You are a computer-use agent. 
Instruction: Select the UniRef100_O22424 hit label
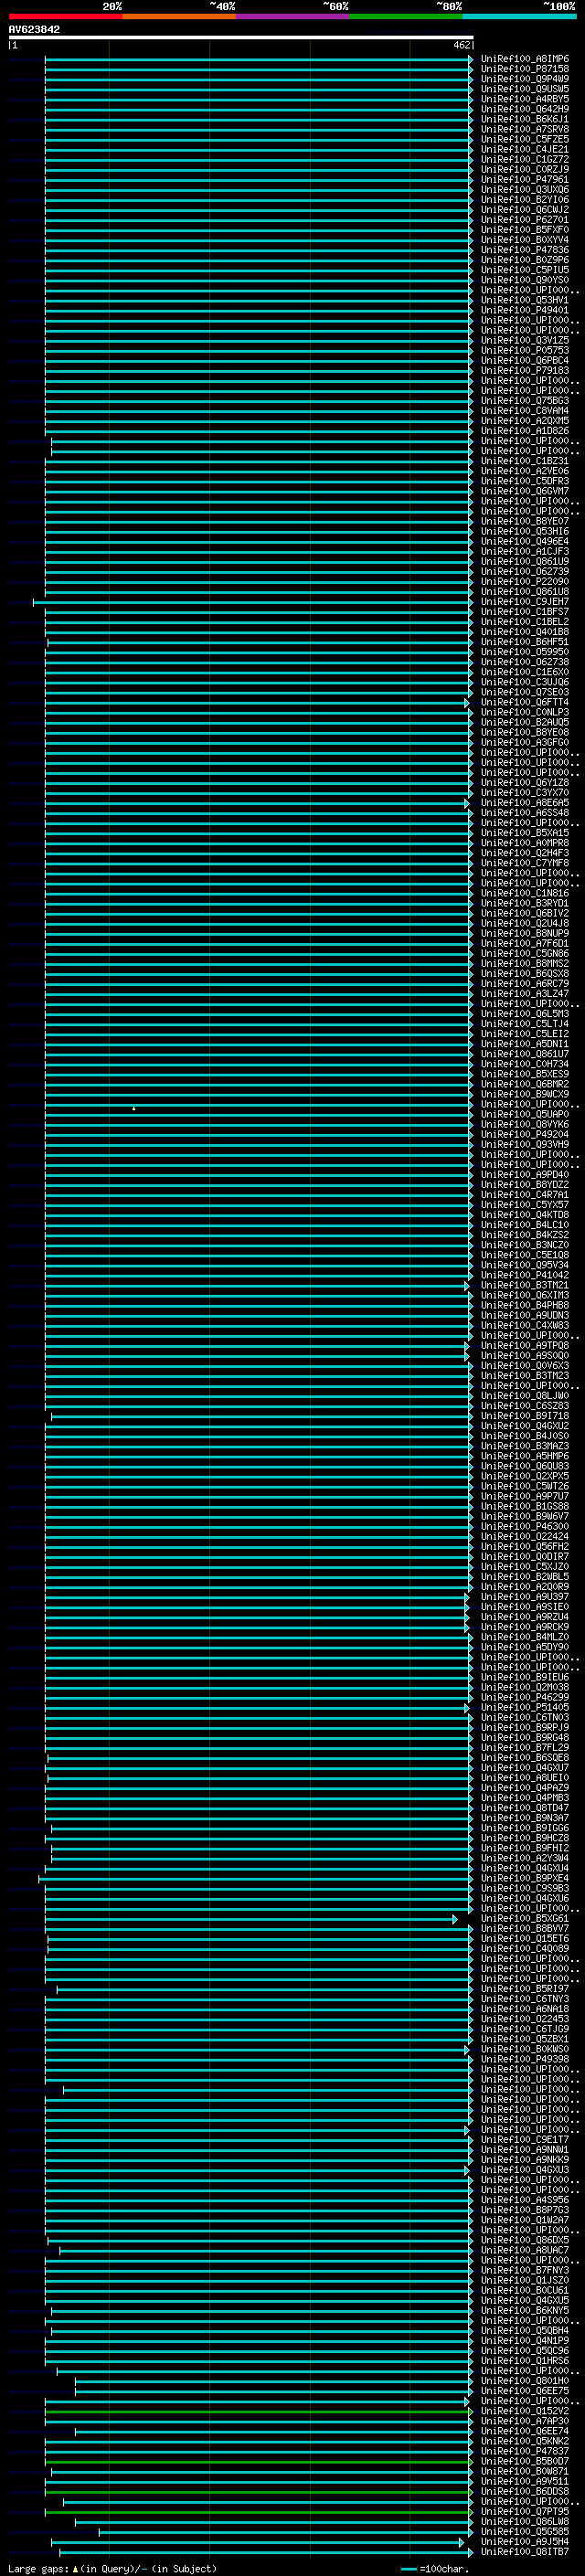(x=525, y=1536)
